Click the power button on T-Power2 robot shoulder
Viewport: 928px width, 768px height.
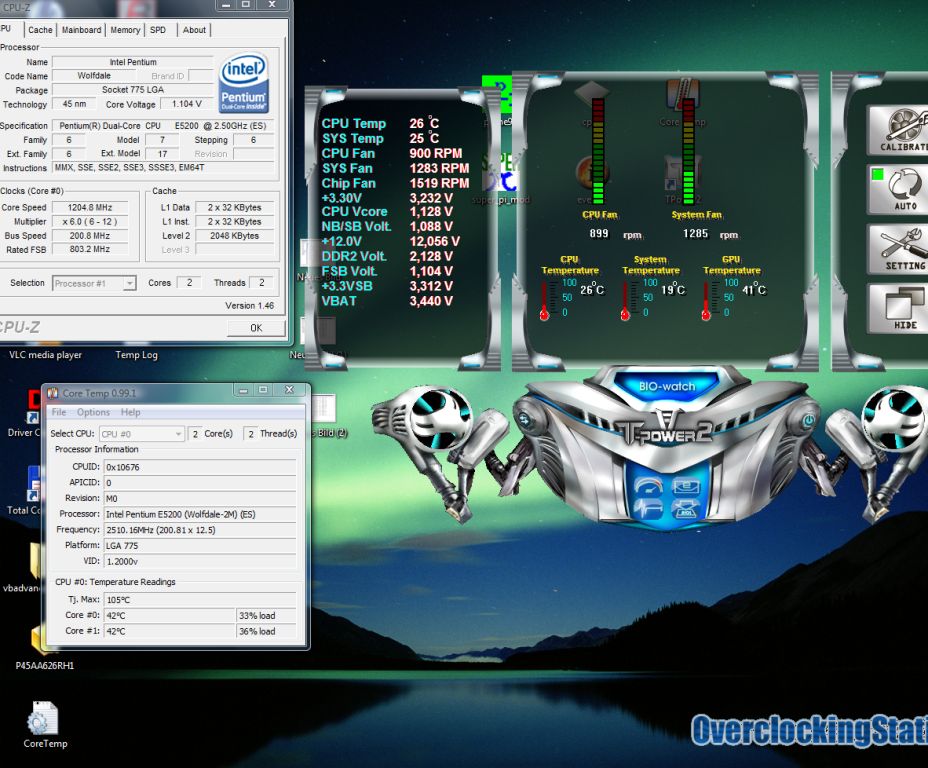coord(808,421)
